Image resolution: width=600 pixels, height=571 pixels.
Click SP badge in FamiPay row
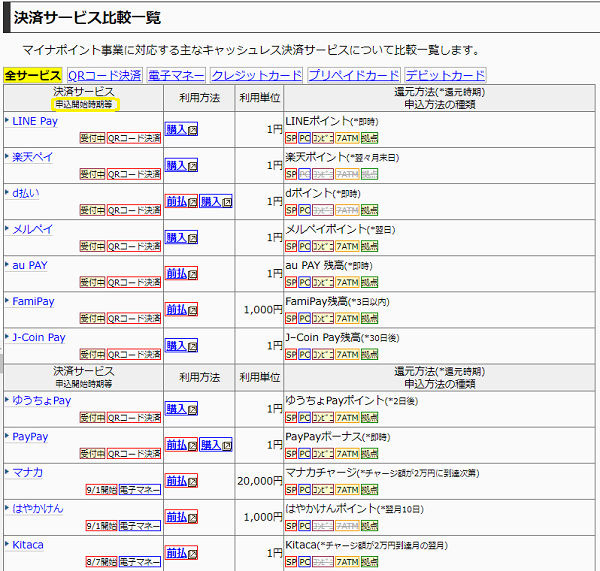tap(291, 318)
